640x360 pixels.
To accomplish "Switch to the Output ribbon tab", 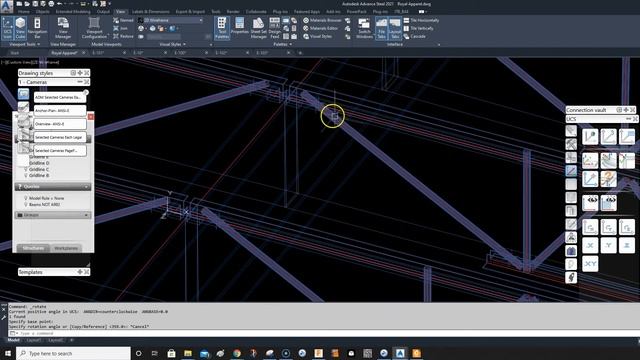I will pyautogui.click(x=103, y=12).
